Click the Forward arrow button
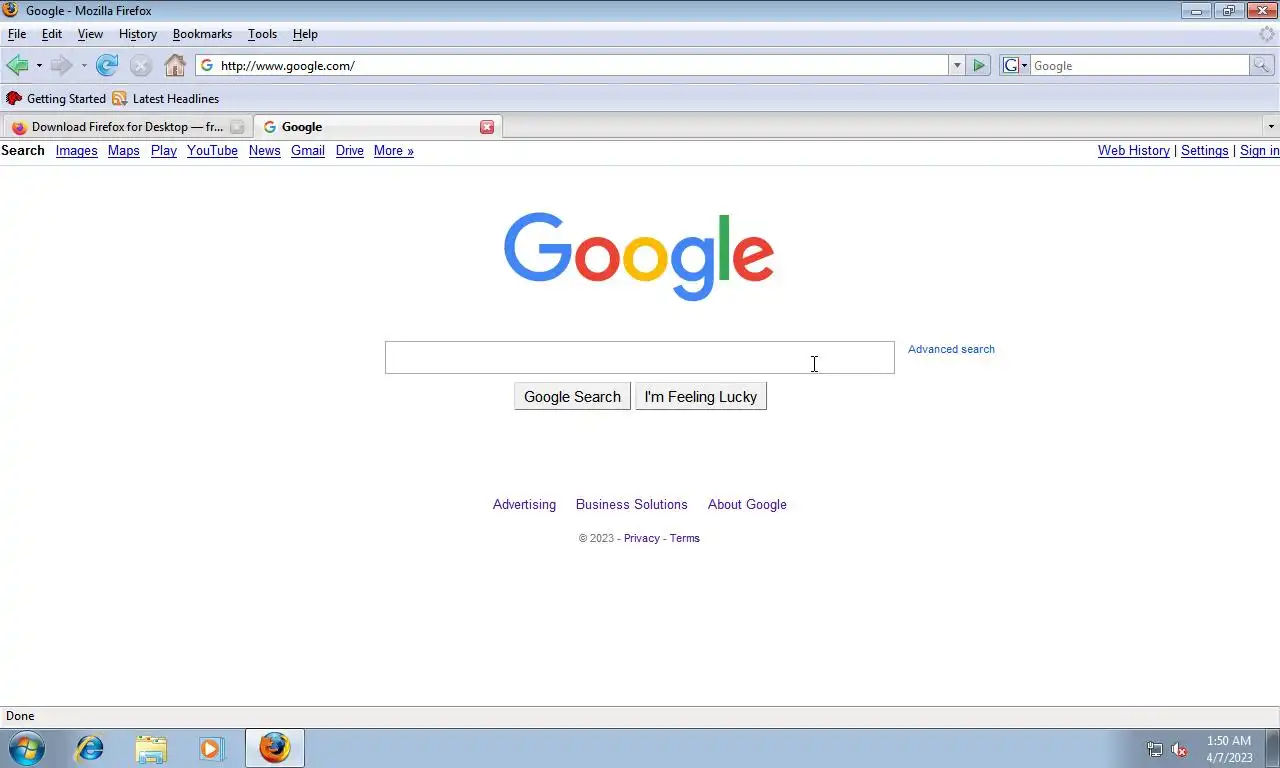Image resolution: width=1280 pixels, height=768 pixels. point(61,66)
